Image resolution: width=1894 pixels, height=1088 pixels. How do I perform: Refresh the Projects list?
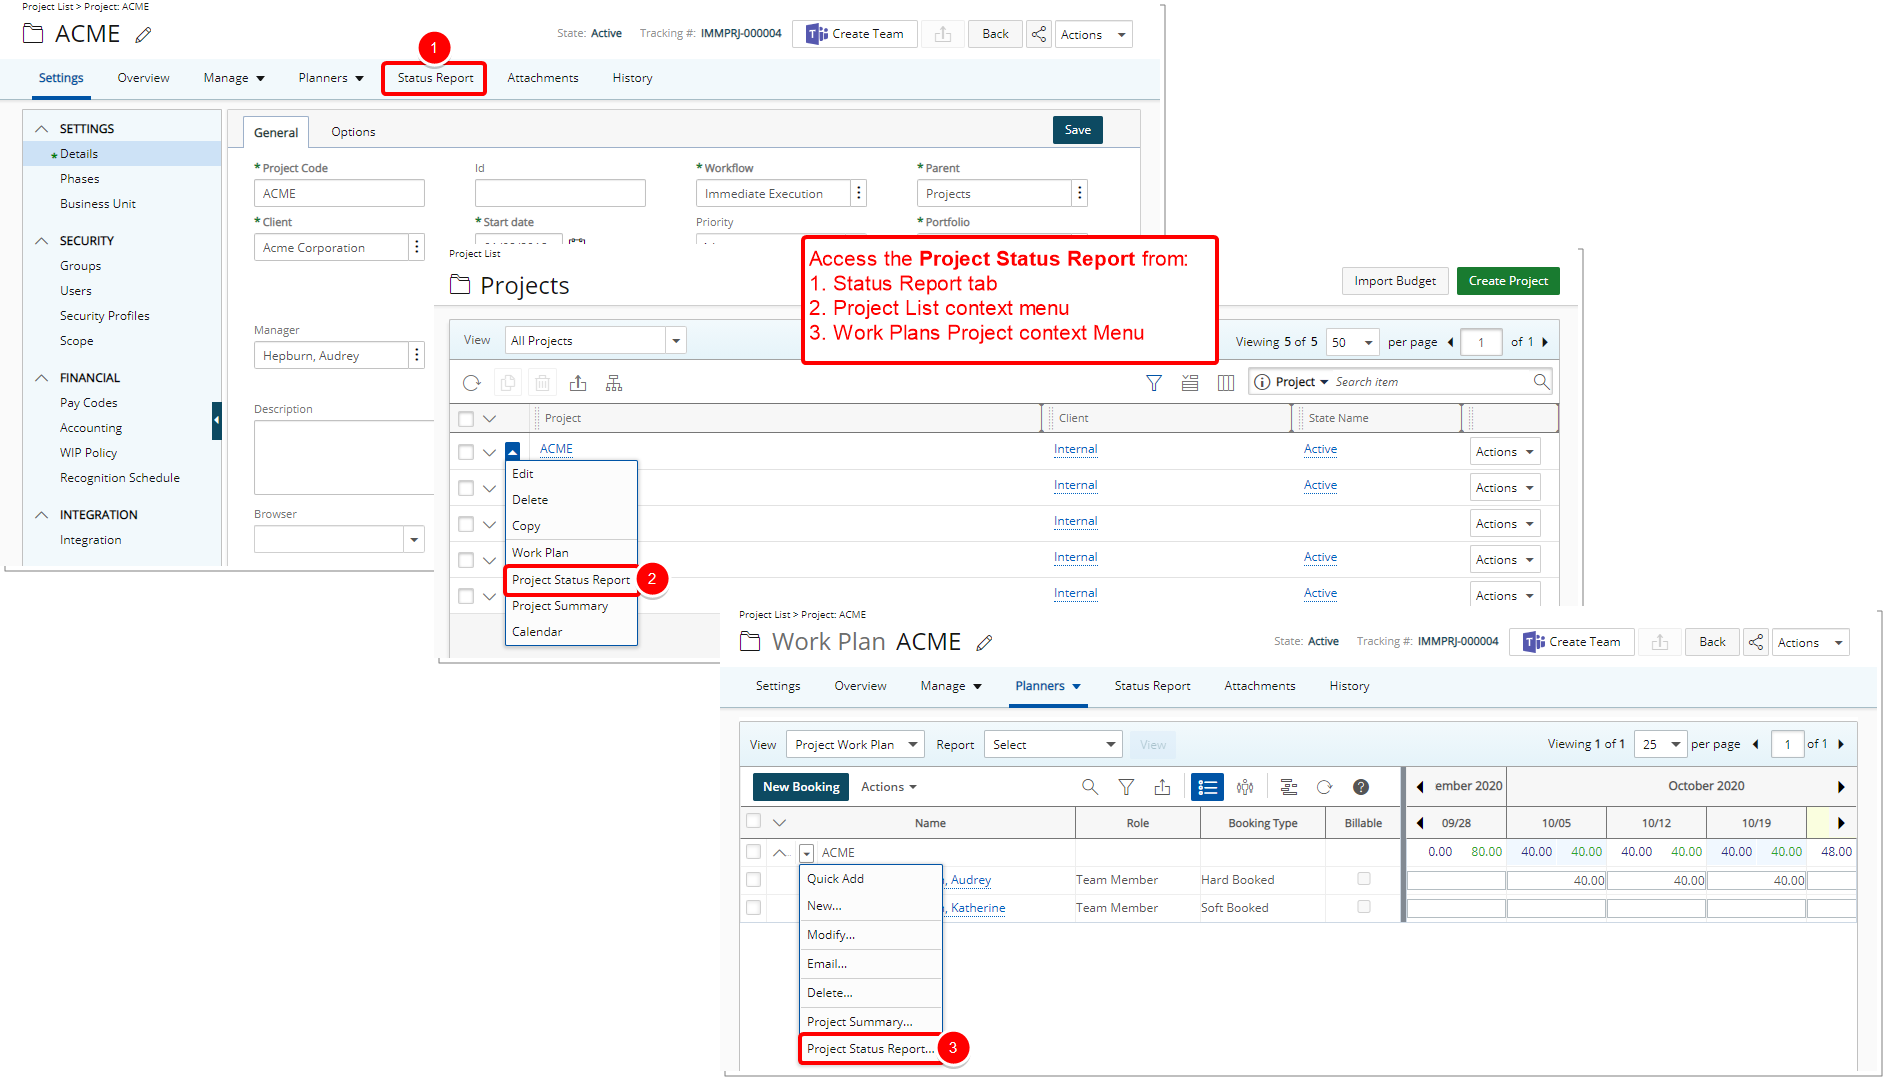(x=472, y=383)
